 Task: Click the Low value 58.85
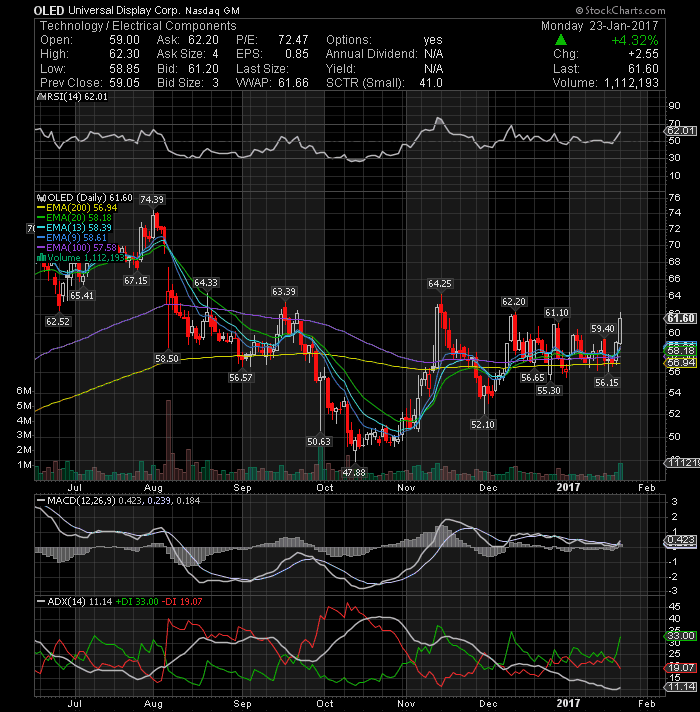124,69
